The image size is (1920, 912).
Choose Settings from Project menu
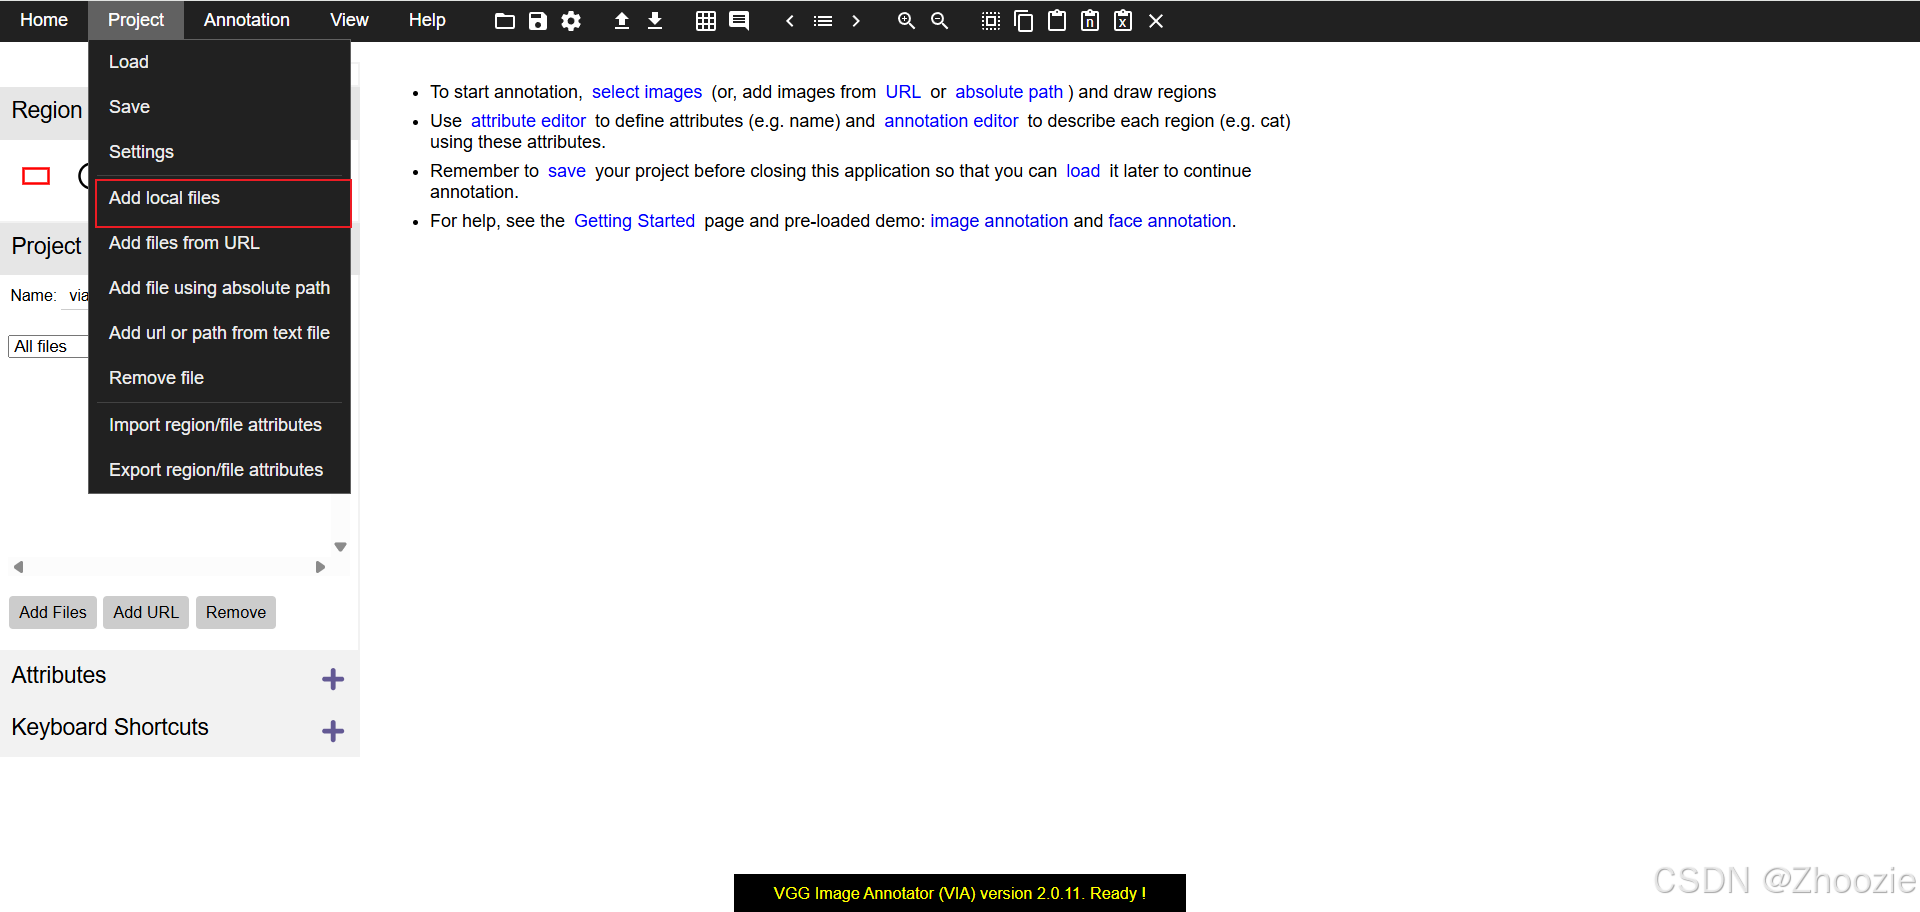point(220,152)
